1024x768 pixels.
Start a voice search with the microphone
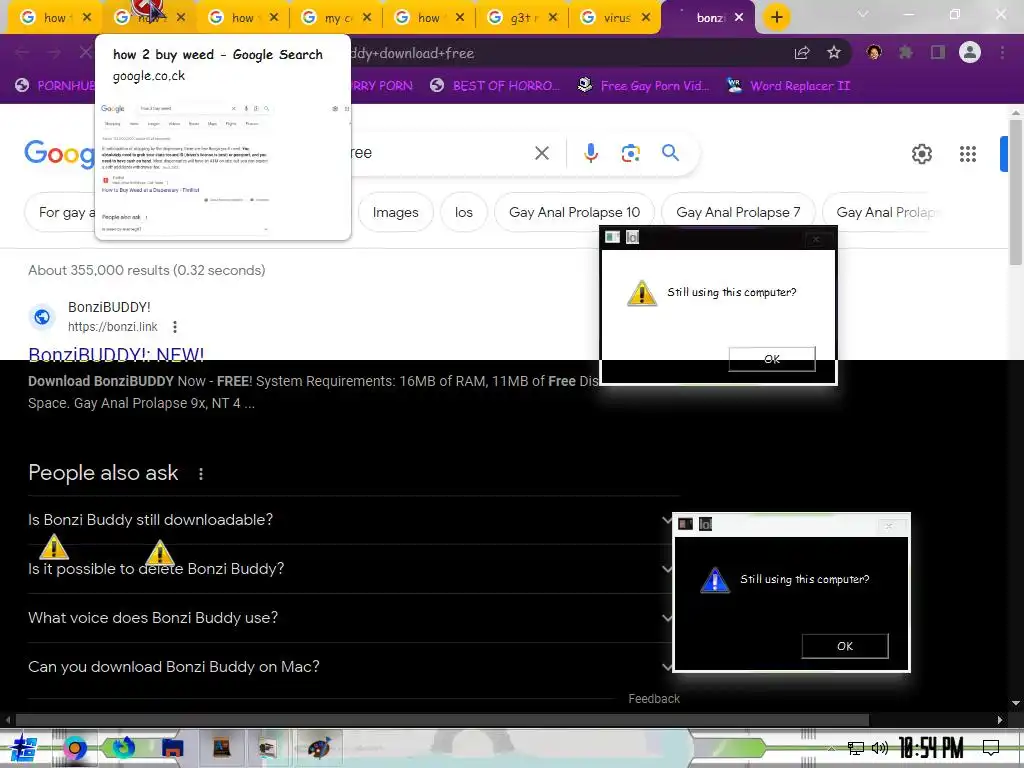pyautogui.click(x=590, y=153)
